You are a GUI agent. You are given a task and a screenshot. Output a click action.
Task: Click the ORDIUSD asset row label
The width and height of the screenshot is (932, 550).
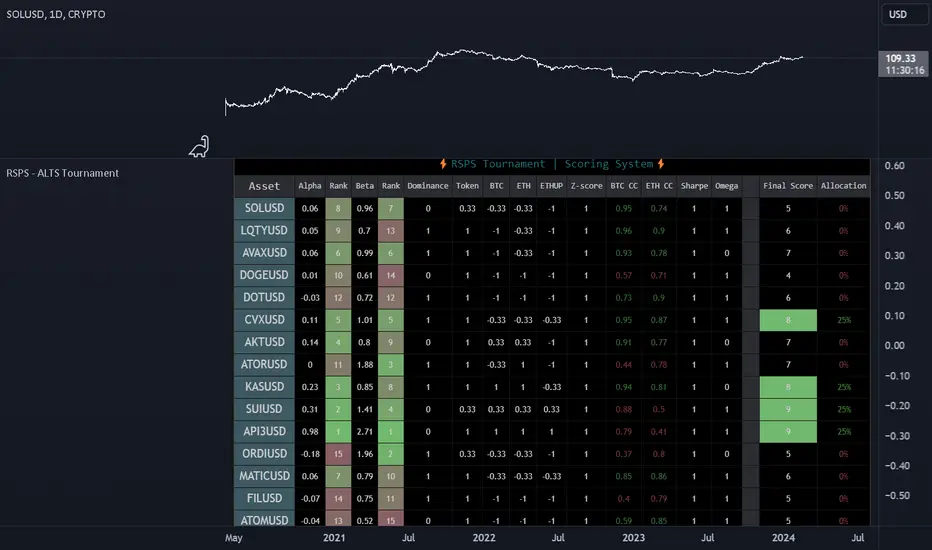264,453
